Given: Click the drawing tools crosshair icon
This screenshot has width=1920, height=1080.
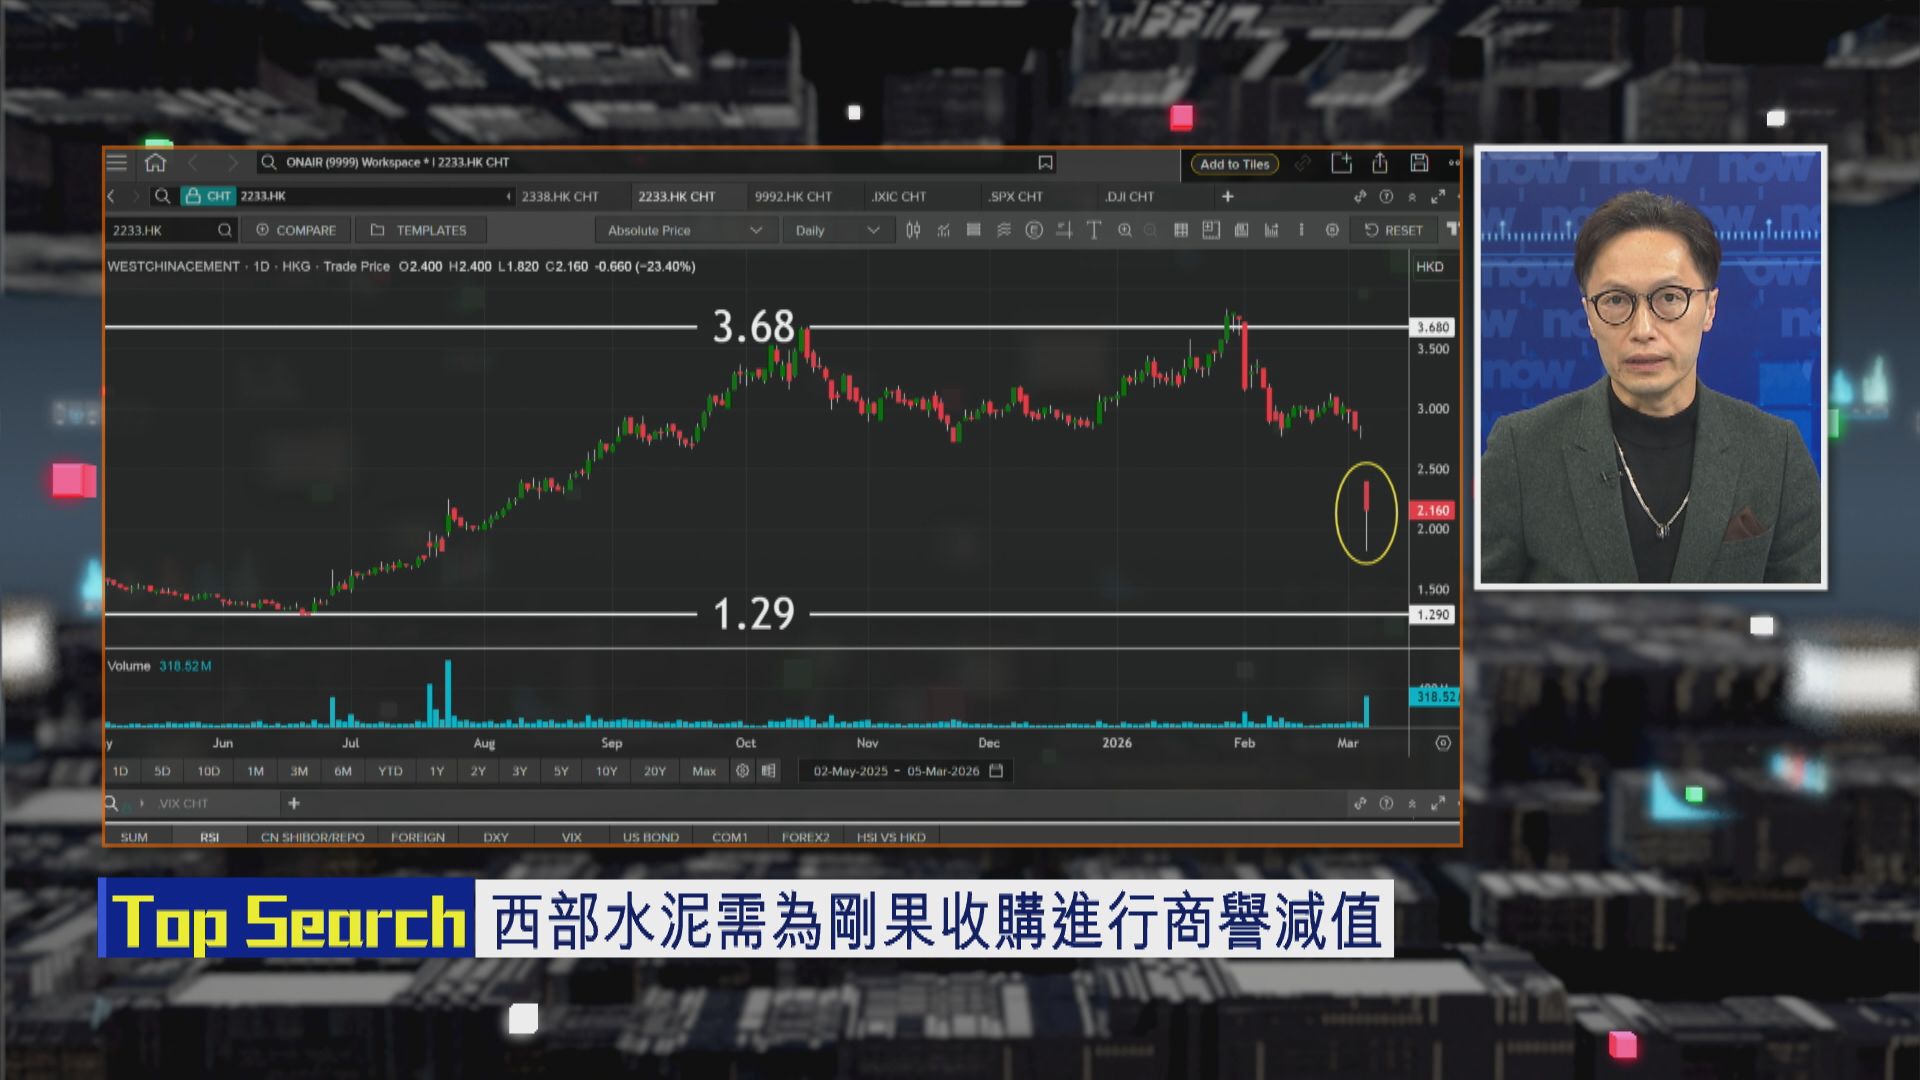Looking at the screenshot, I should (x=1063, y=230).
